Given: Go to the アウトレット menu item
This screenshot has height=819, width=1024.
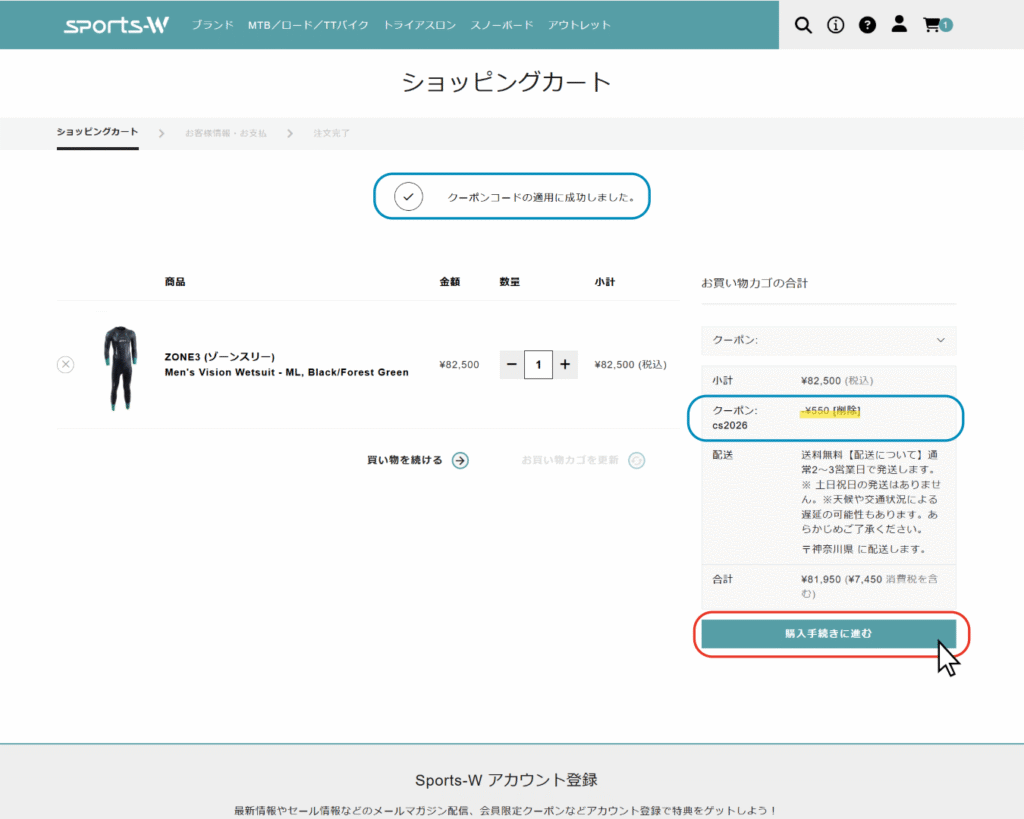Looking at the screenshot, I should (579, 25).
